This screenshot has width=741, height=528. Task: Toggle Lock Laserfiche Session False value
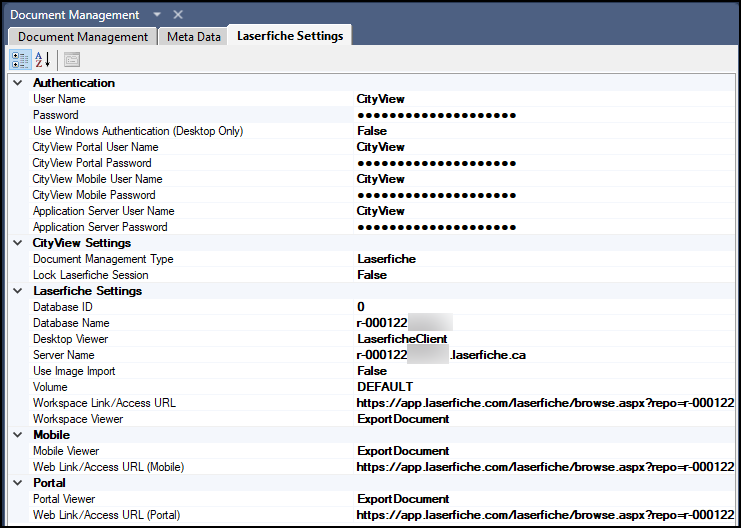[543, 275]
